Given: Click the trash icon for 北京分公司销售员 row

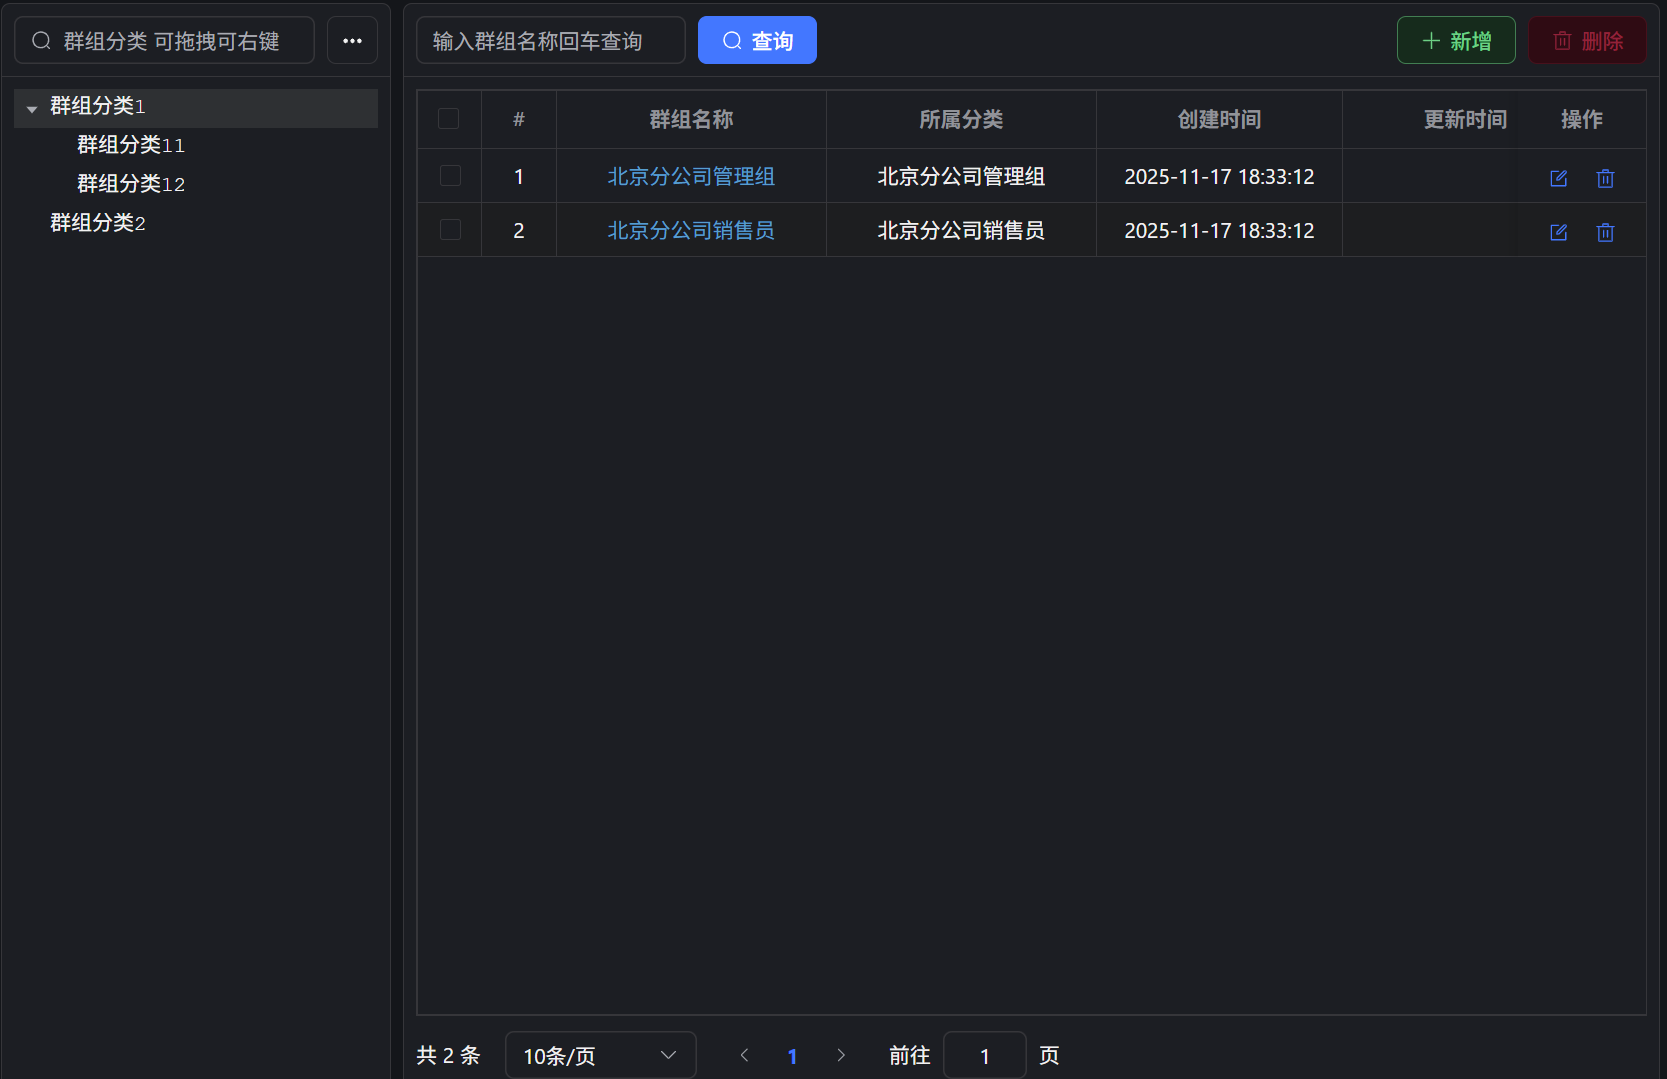Looking at the screenshot, I should click(x=1605, y=232).
